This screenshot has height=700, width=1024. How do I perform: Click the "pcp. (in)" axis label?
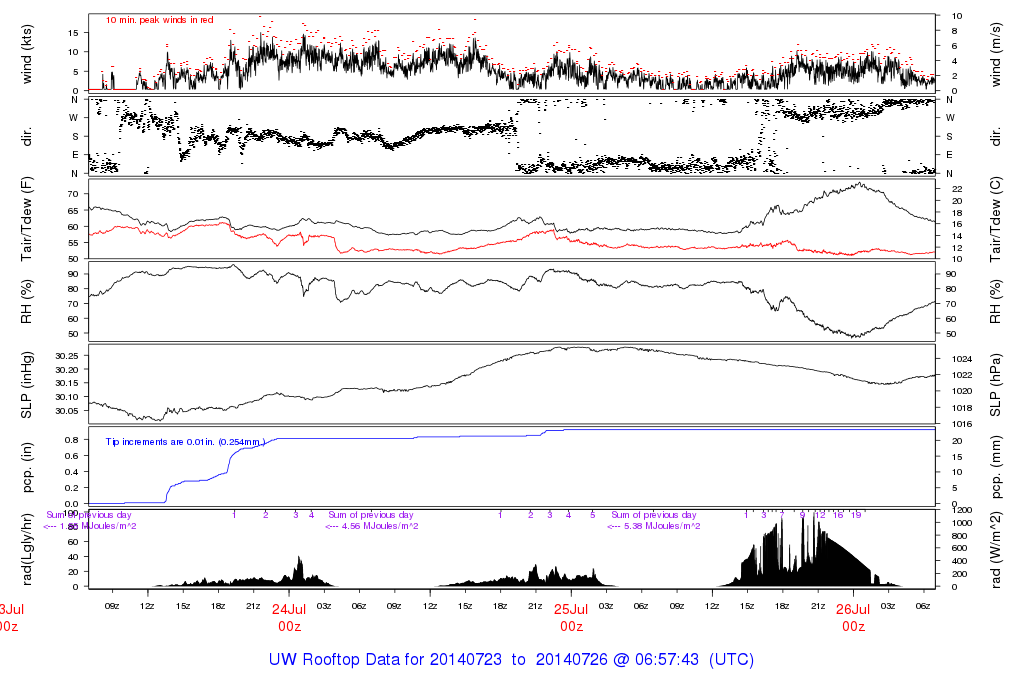(x=27, y=468)
